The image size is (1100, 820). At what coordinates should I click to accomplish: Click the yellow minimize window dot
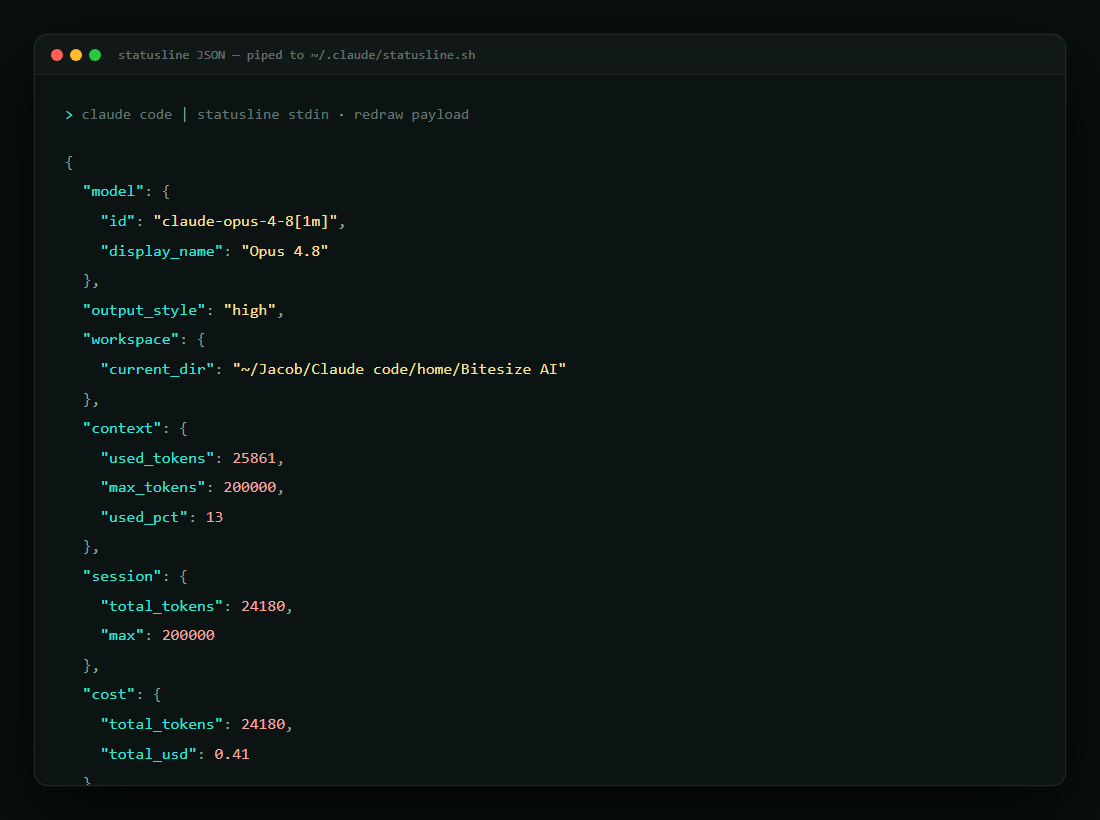click(76, 55)
